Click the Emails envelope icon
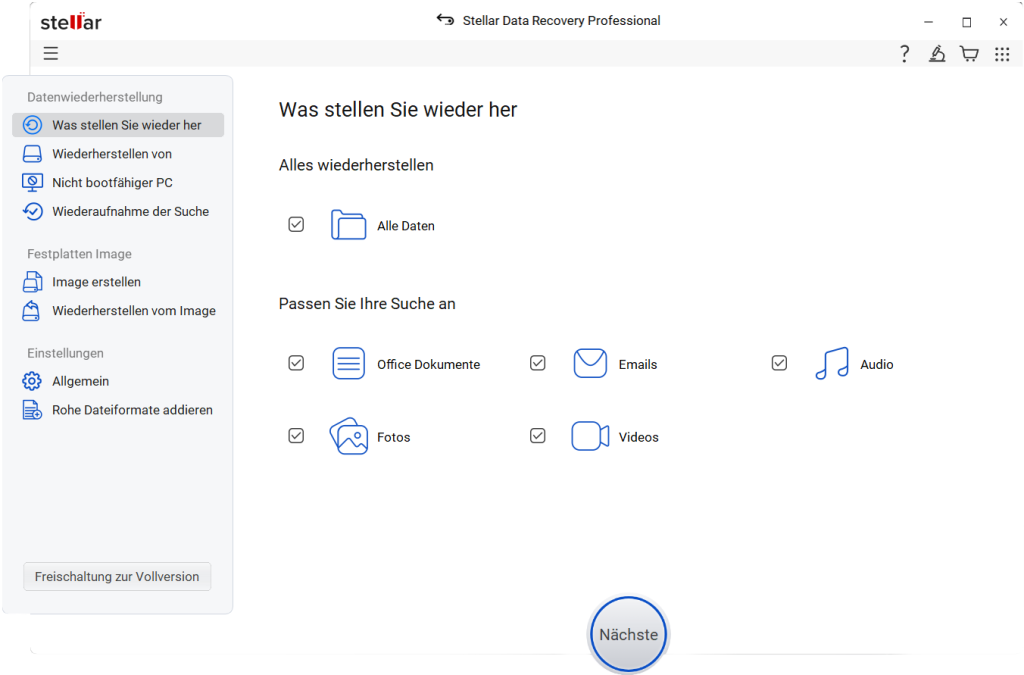This screenshot has height=675, width=1024. point(590,364)
